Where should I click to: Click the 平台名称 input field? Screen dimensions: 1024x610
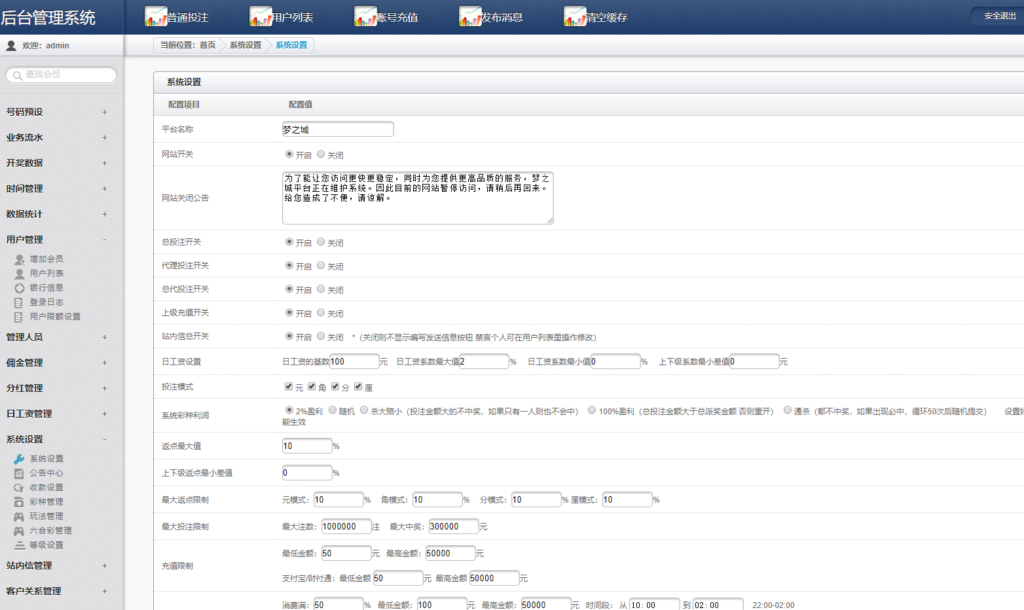(338, 129)
